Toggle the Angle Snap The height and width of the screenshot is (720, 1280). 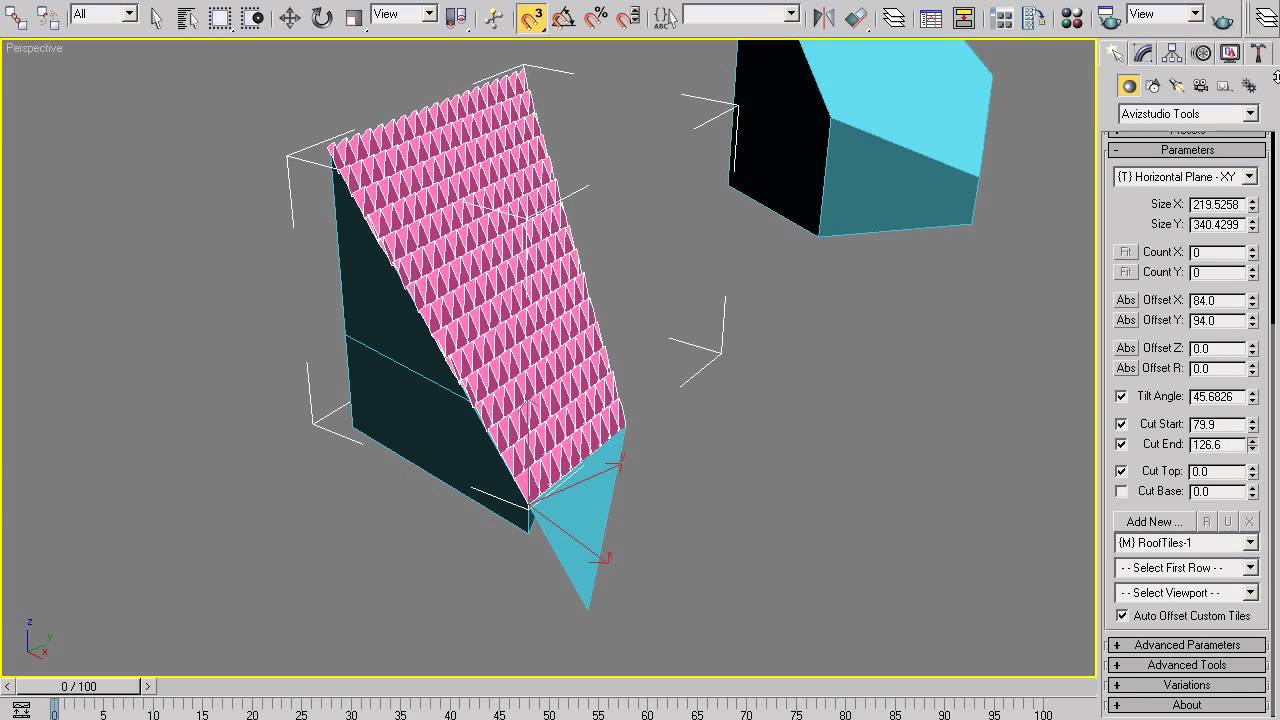[x=563, y=17]
